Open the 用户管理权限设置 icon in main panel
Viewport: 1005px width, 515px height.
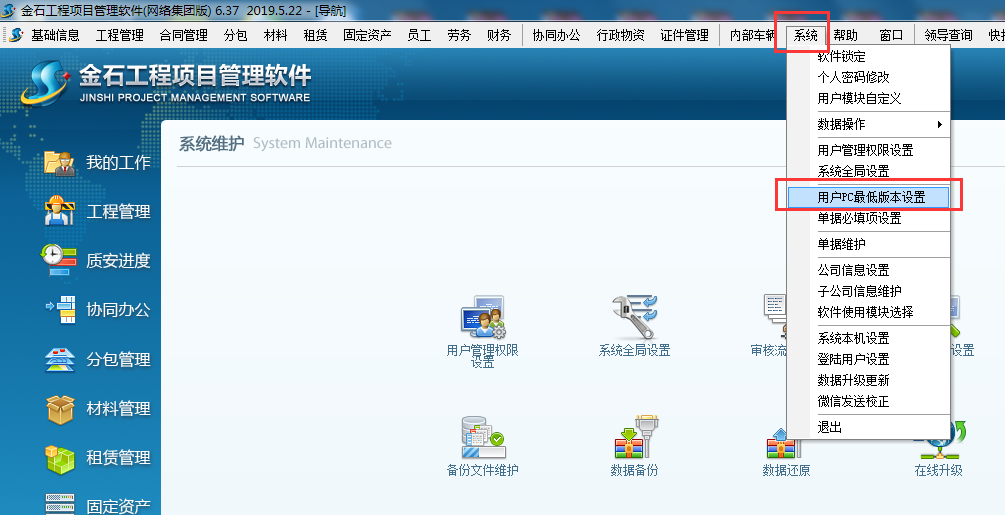[482, 317]
